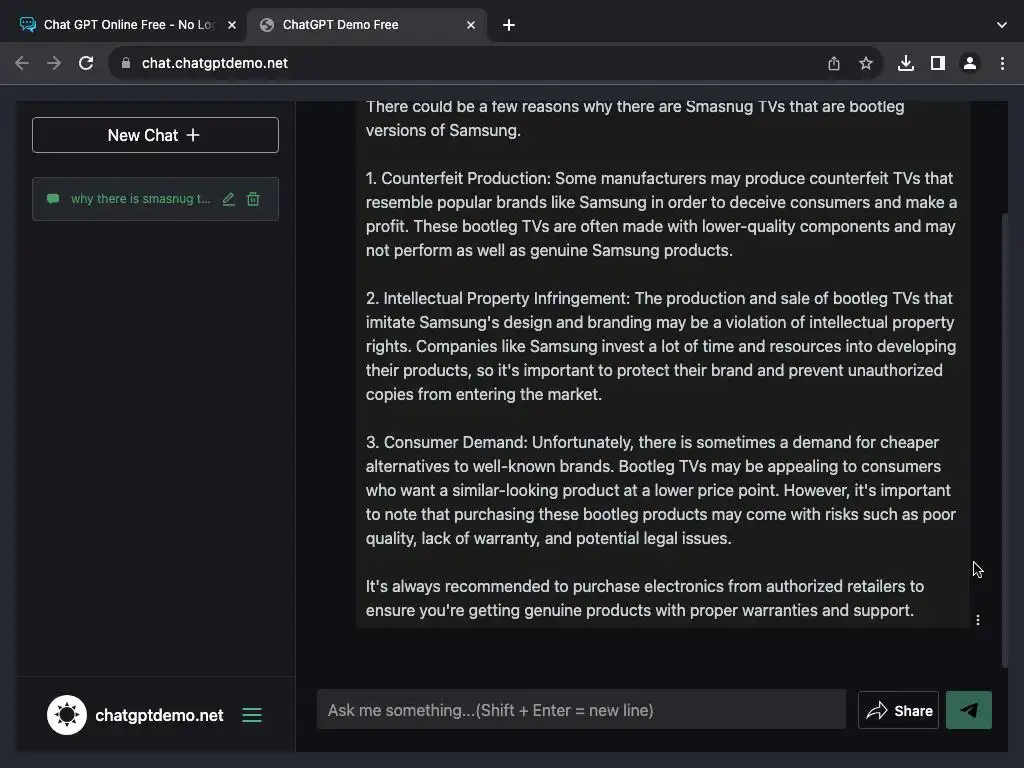
Task: Click the Share button
Action: (898, 710)
